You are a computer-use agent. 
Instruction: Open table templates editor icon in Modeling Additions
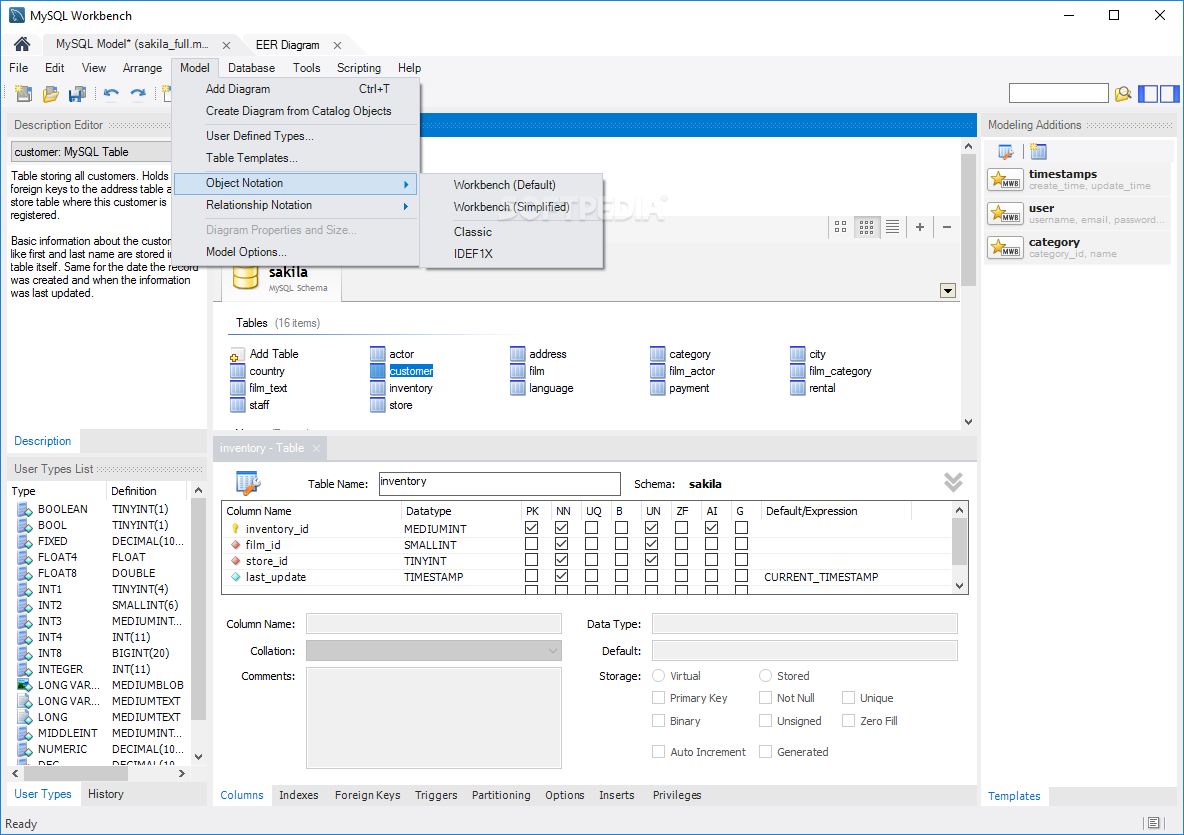1006,152
